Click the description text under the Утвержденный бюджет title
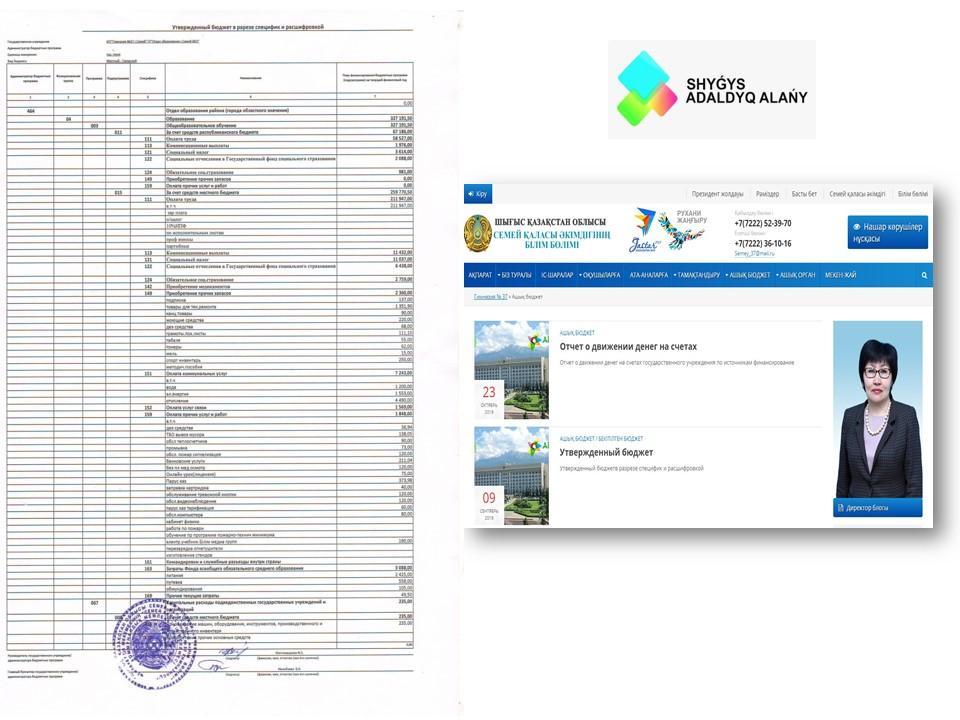Viewport: 960px width, 720px height. coord(631,469)
